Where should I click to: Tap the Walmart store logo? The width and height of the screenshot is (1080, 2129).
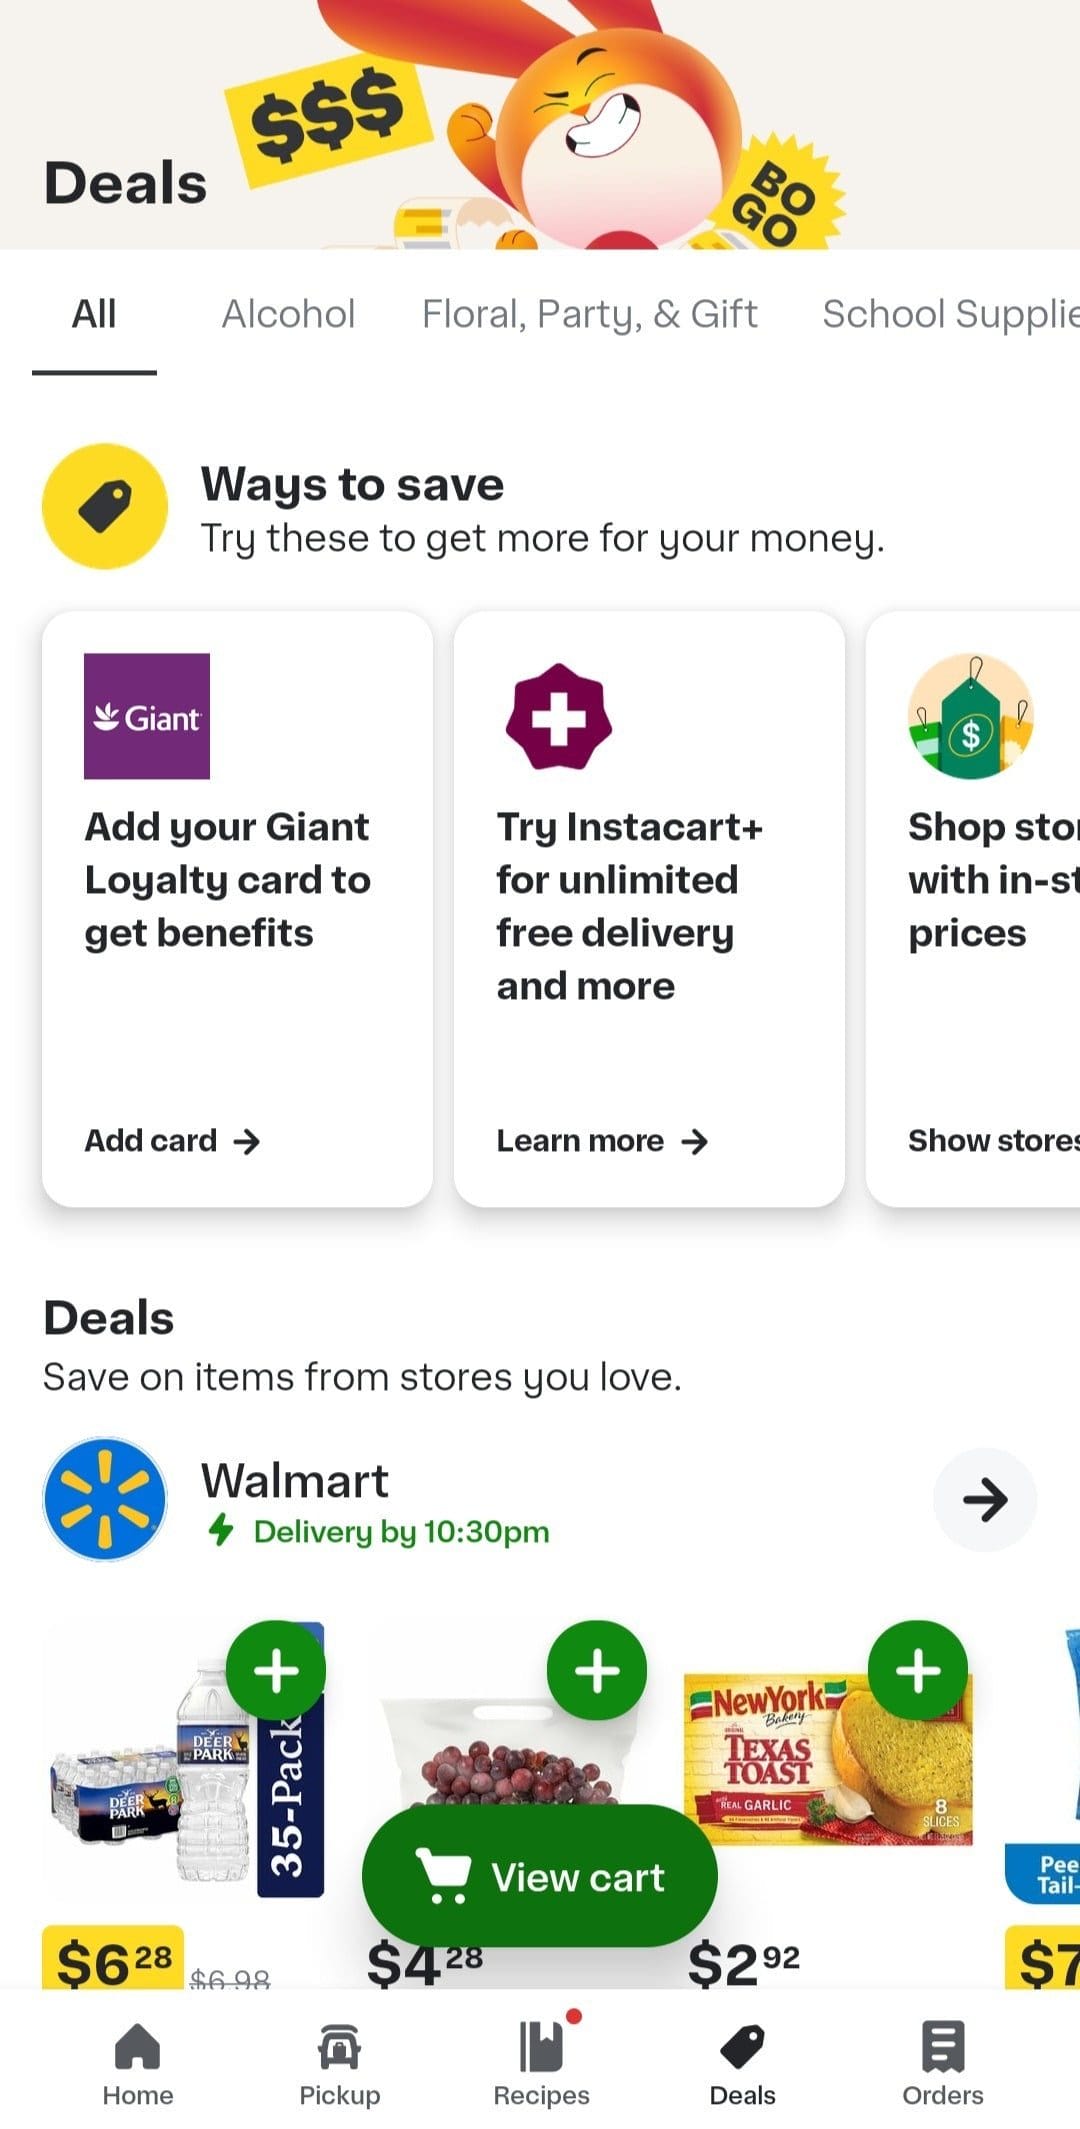click(x=105, y=1499)
